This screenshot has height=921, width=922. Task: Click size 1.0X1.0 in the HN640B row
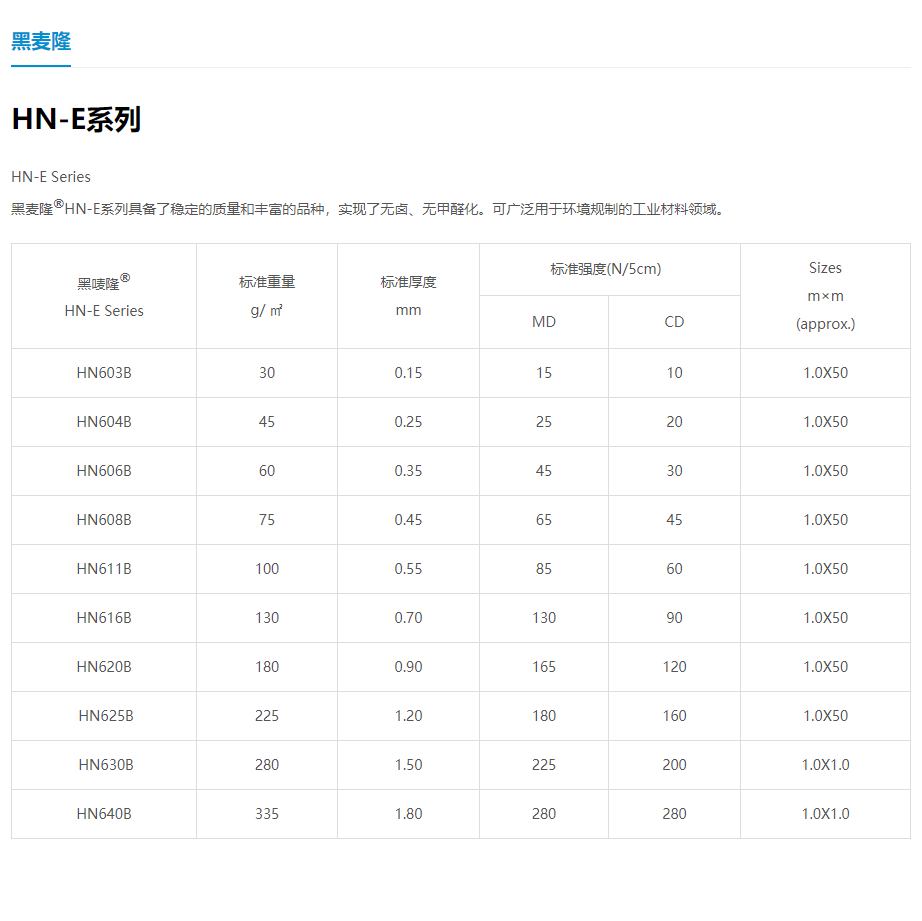(826, 814)
